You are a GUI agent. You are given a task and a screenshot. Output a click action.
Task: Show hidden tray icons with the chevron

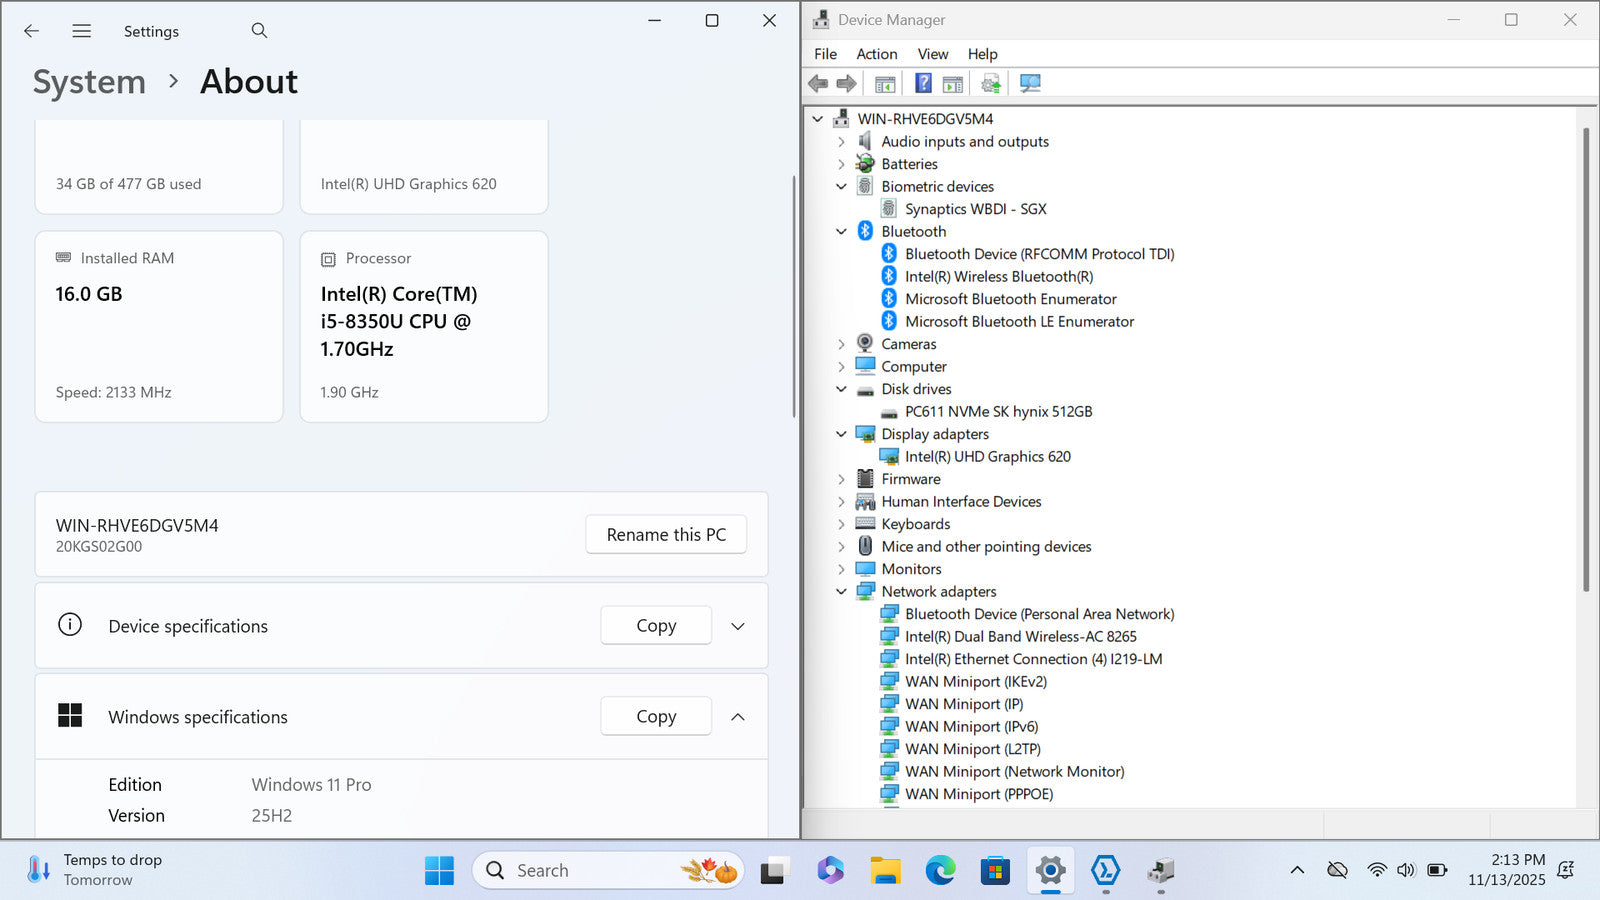[1297, 870]
